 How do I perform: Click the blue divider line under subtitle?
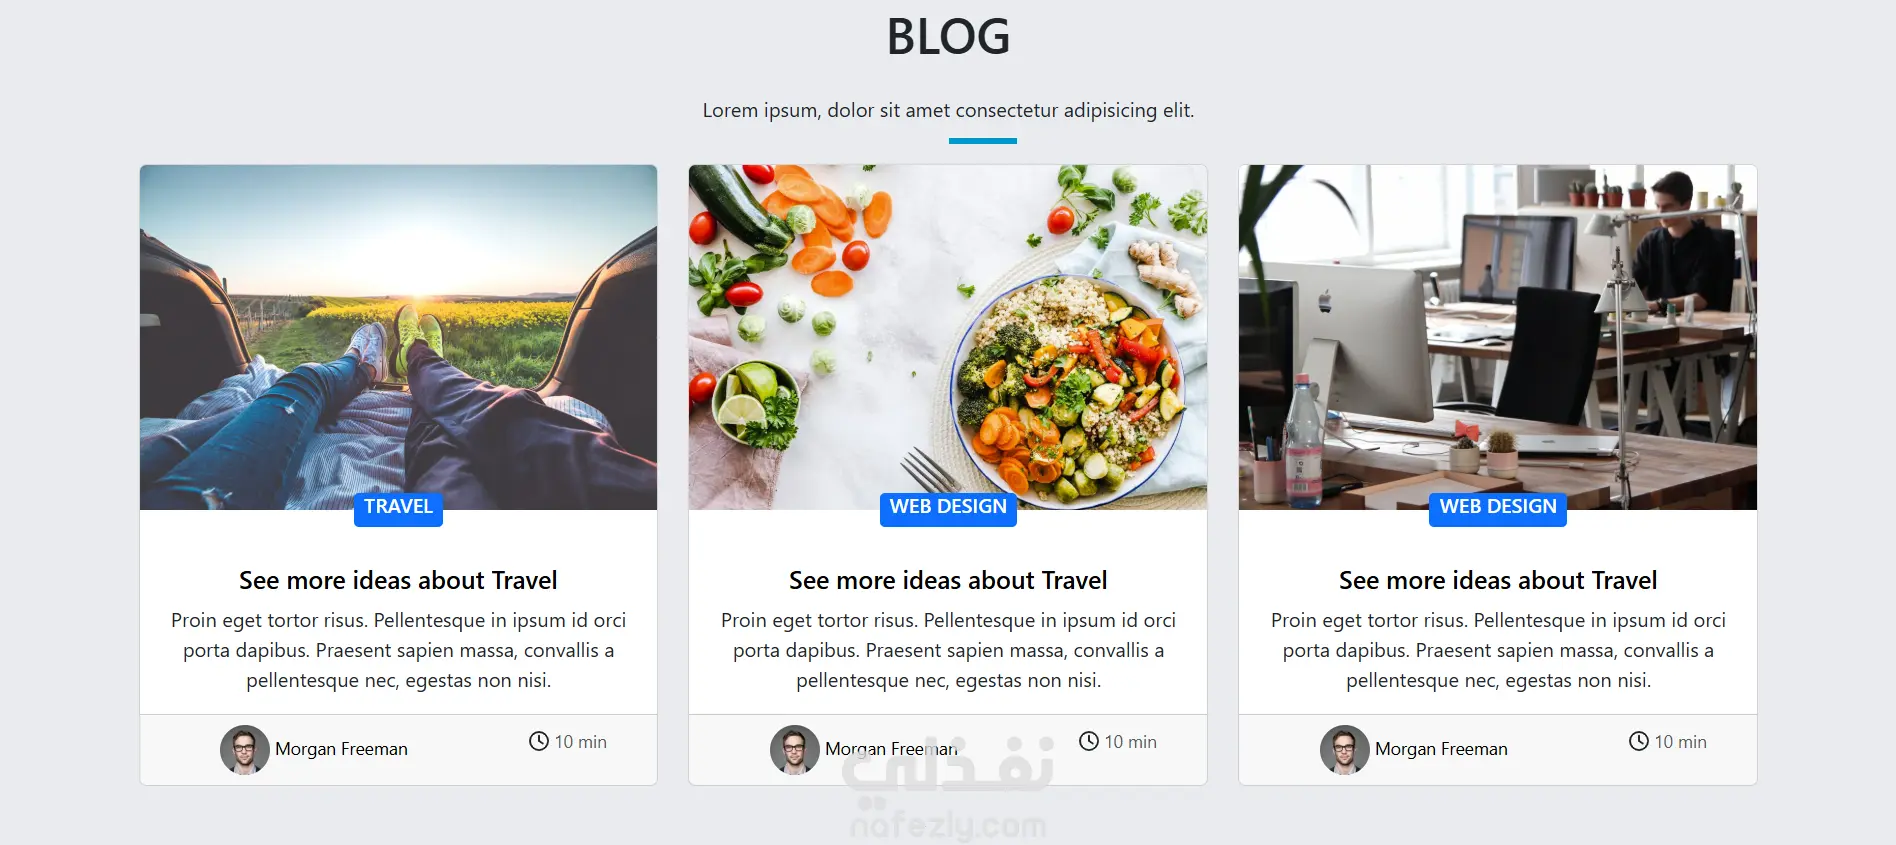coord(983,141)
